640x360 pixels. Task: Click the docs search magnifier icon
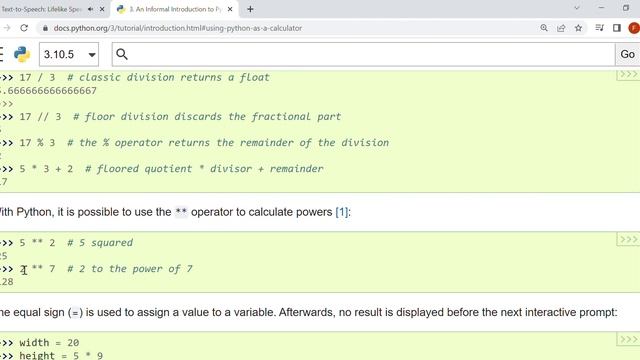pos(122,54)
